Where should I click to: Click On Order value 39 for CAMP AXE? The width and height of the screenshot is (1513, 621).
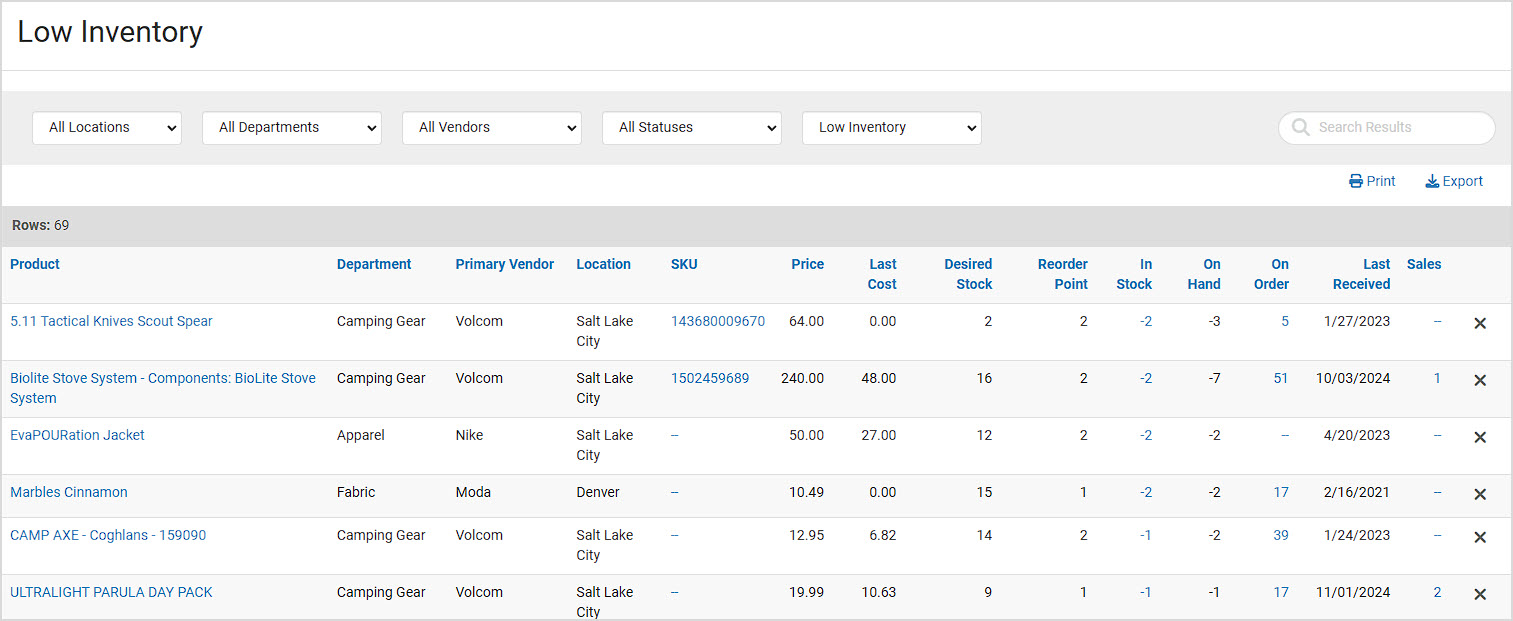1281,535
